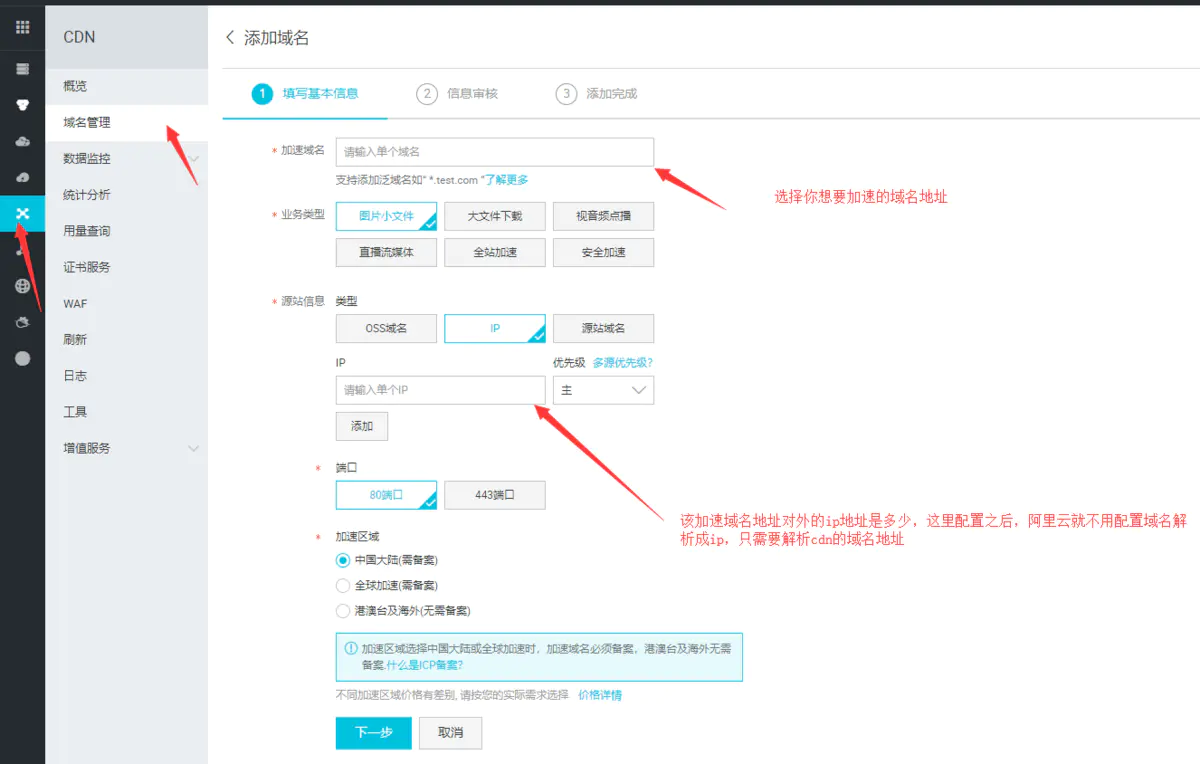
Task: Click the database-shaped sidebar icon
Action: (22, 104)
